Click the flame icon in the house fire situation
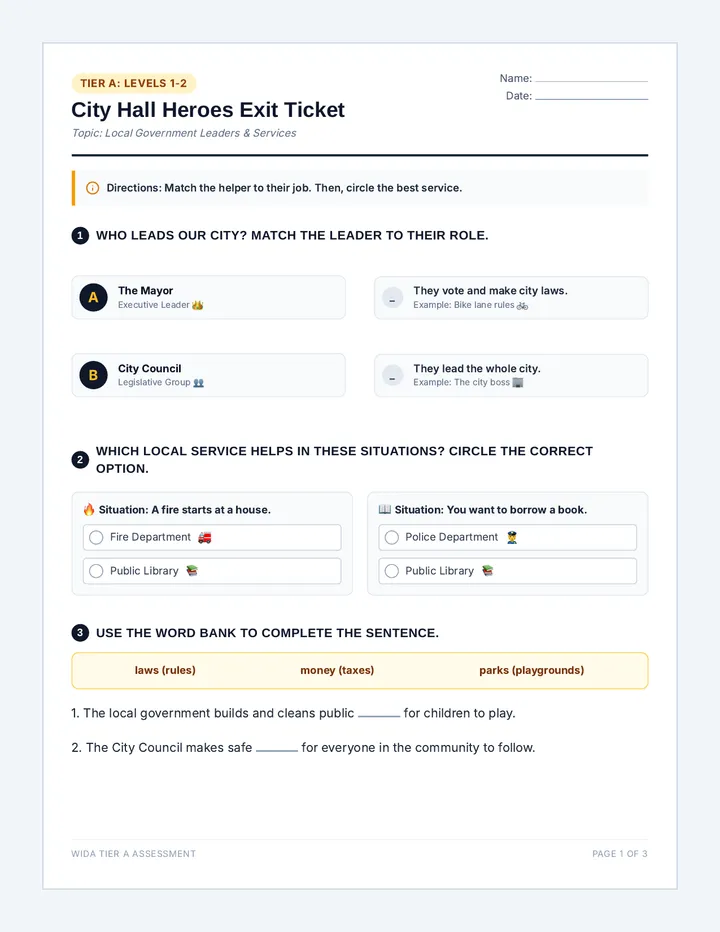Screen dimensions: 720x932 (x=89, y=509)
